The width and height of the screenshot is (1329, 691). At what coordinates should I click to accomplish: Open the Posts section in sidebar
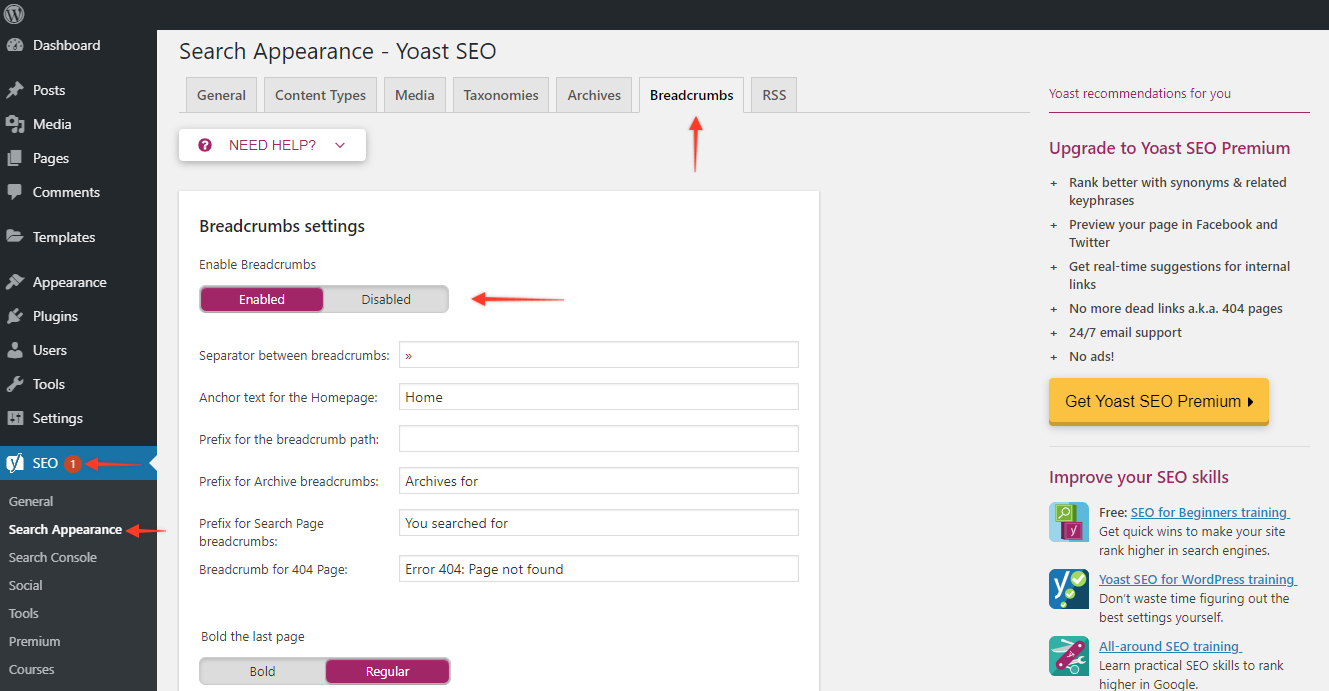[x=18, y=89]
